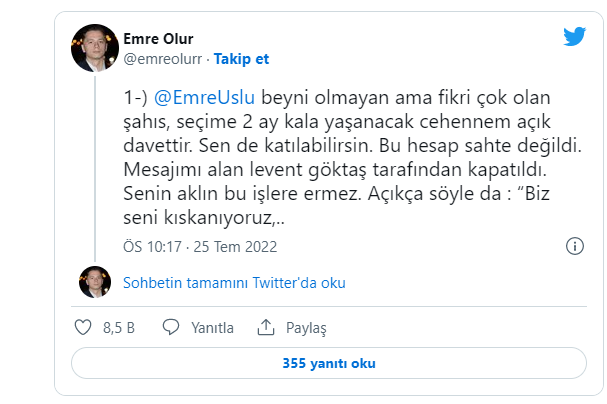This screenshot has width=607, height=404.
Task: Click the Yanıtla reply label
Action: (x=213, y=328)
